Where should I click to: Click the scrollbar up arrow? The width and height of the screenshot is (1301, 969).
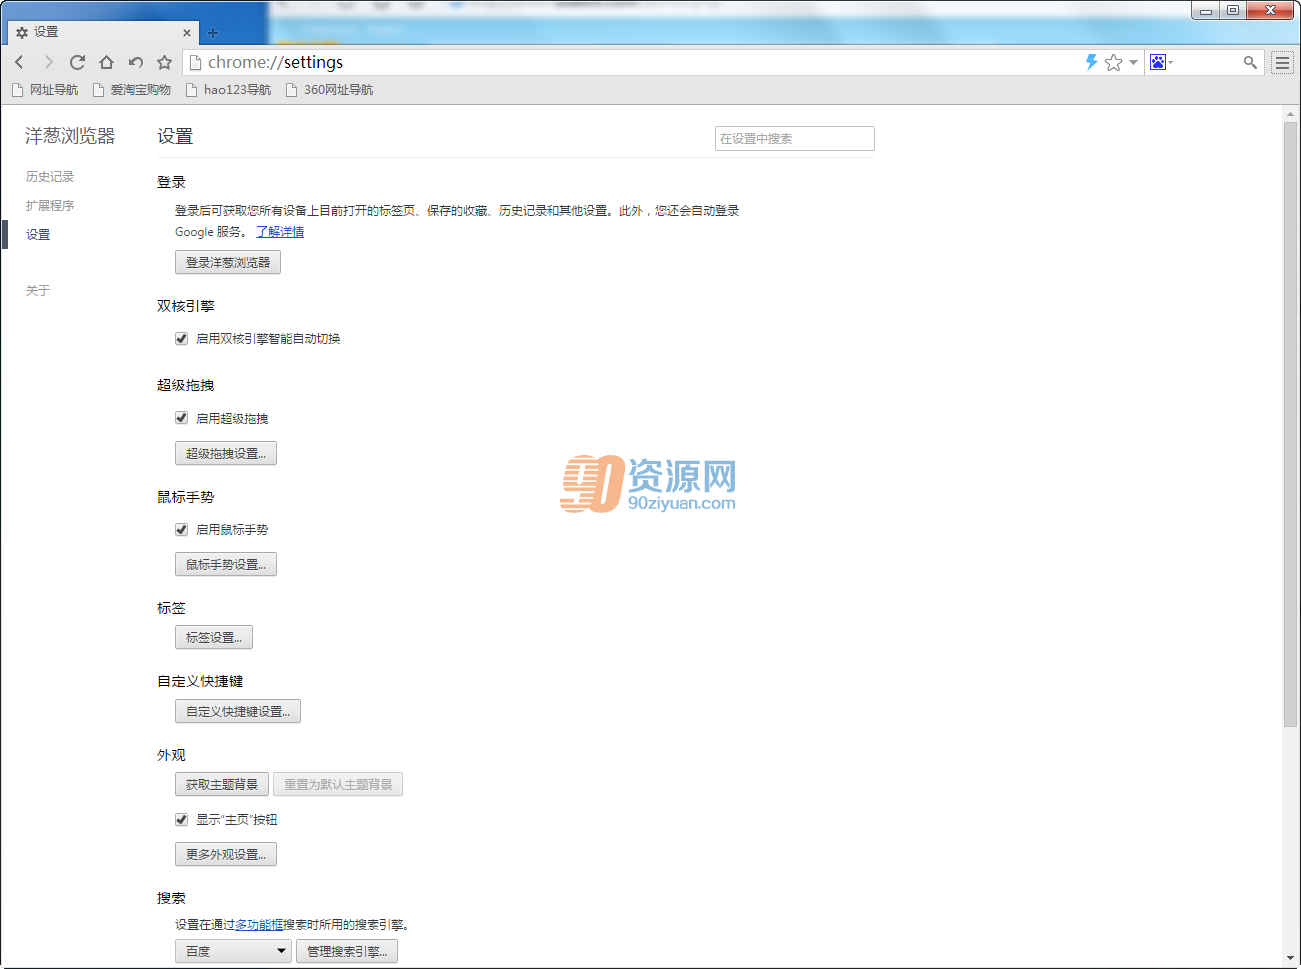(1290, 114)
